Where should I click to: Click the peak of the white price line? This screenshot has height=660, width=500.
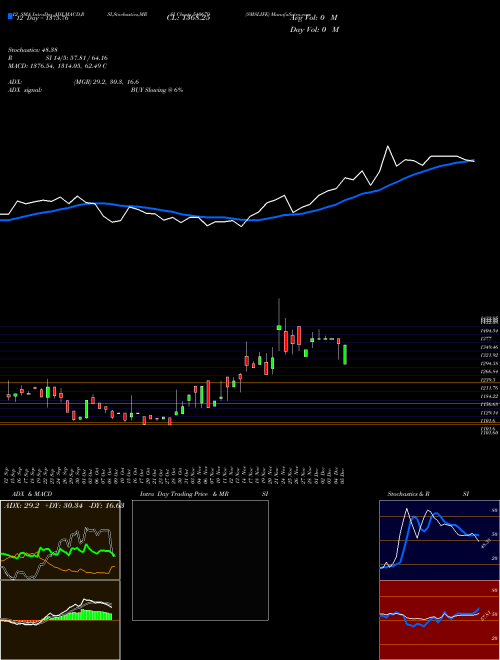pyautogui.click(x=388, y=146)
